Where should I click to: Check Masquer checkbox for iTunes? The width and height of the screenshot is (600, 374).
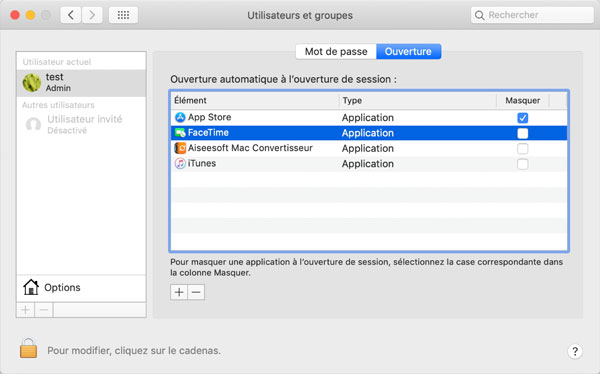pos(522,164)
